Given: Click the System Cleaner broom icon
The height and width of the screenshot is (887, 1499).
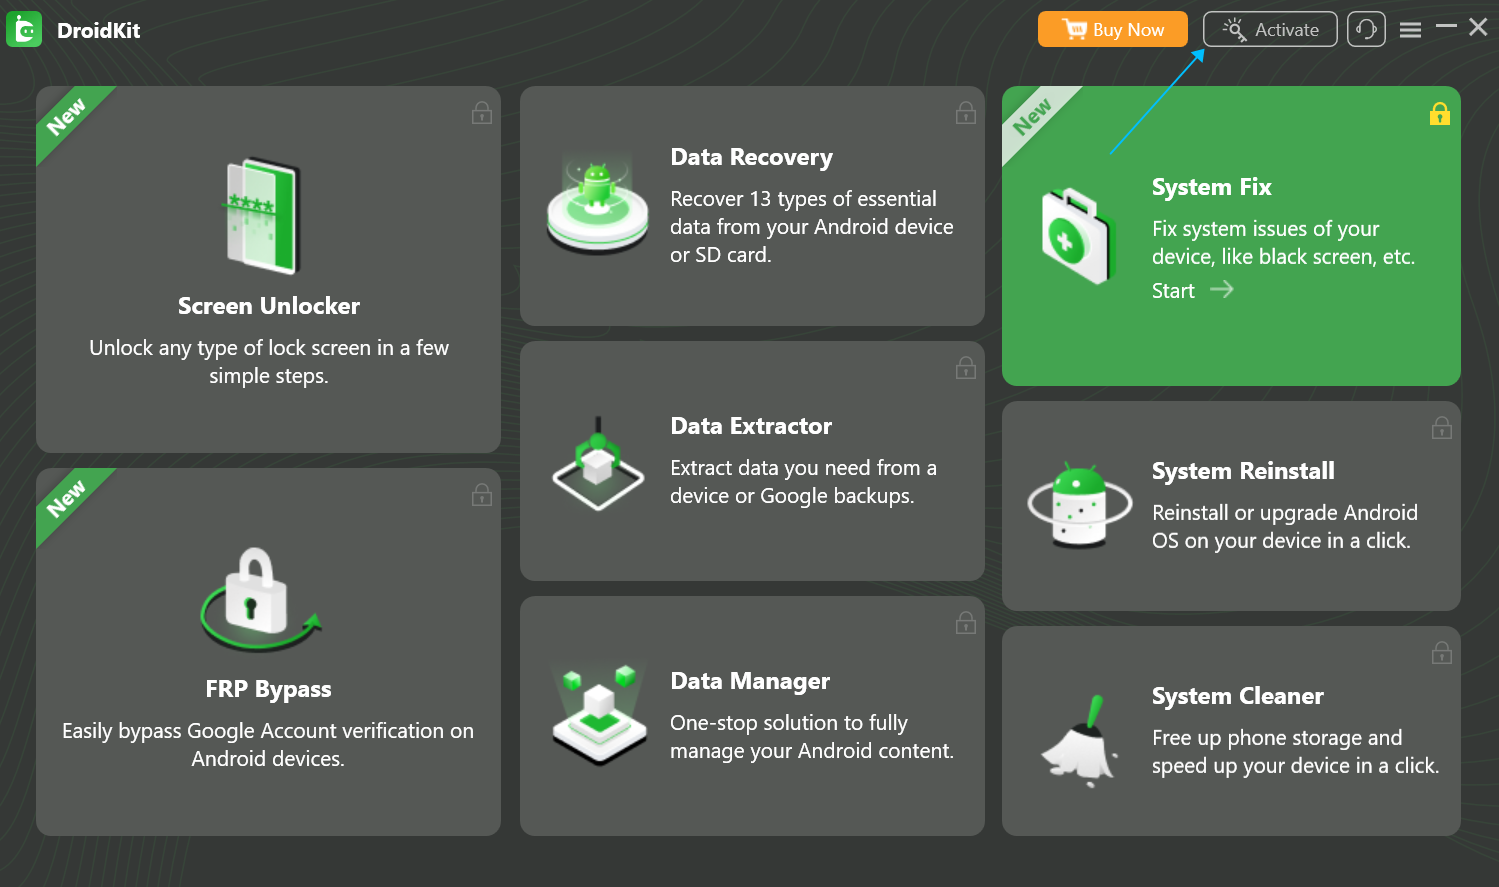Looking at the screenshot, I should coord(1080,740).
